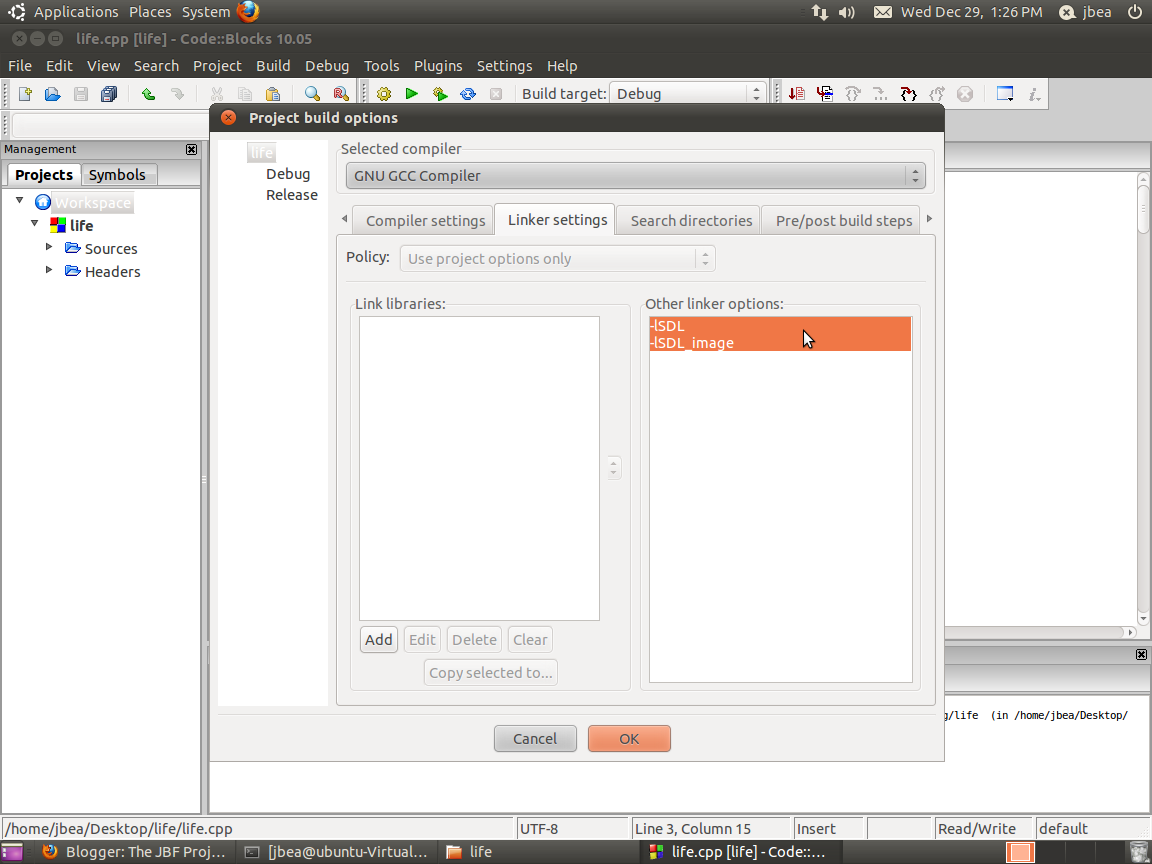Build and run with the gear-play icon
Screen dimensions: 1152x864
pyautogui.click(x=439, y=94)
